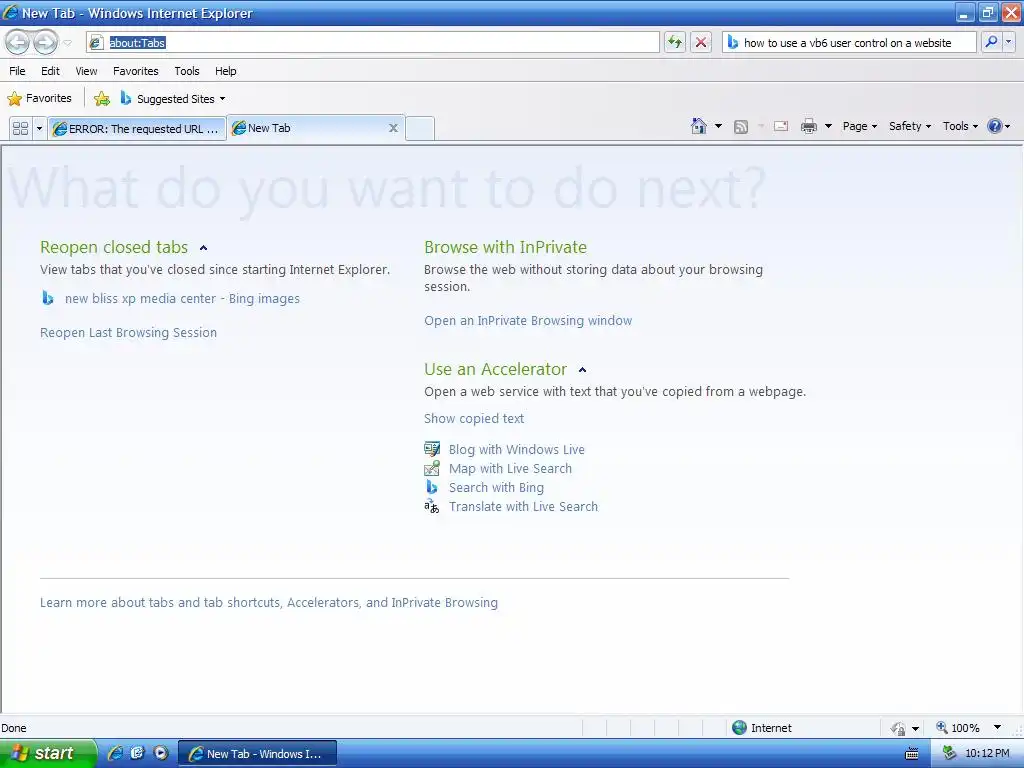Click Map with Live Search accelerator
The height and width of the screenshot is (768, 1024).
510,468
